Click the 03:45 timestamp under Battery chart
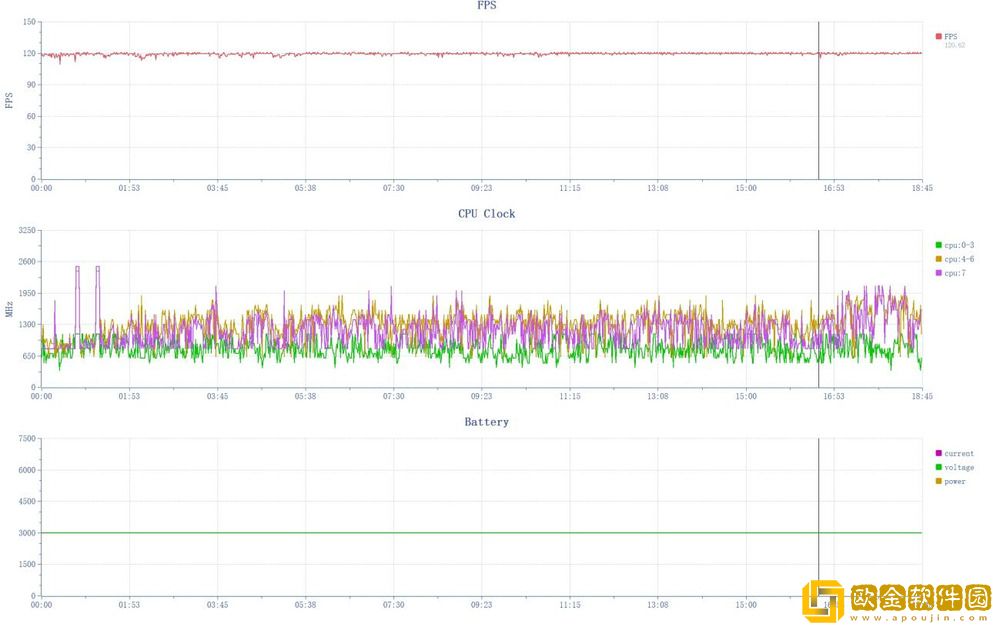 click(217, 604)
